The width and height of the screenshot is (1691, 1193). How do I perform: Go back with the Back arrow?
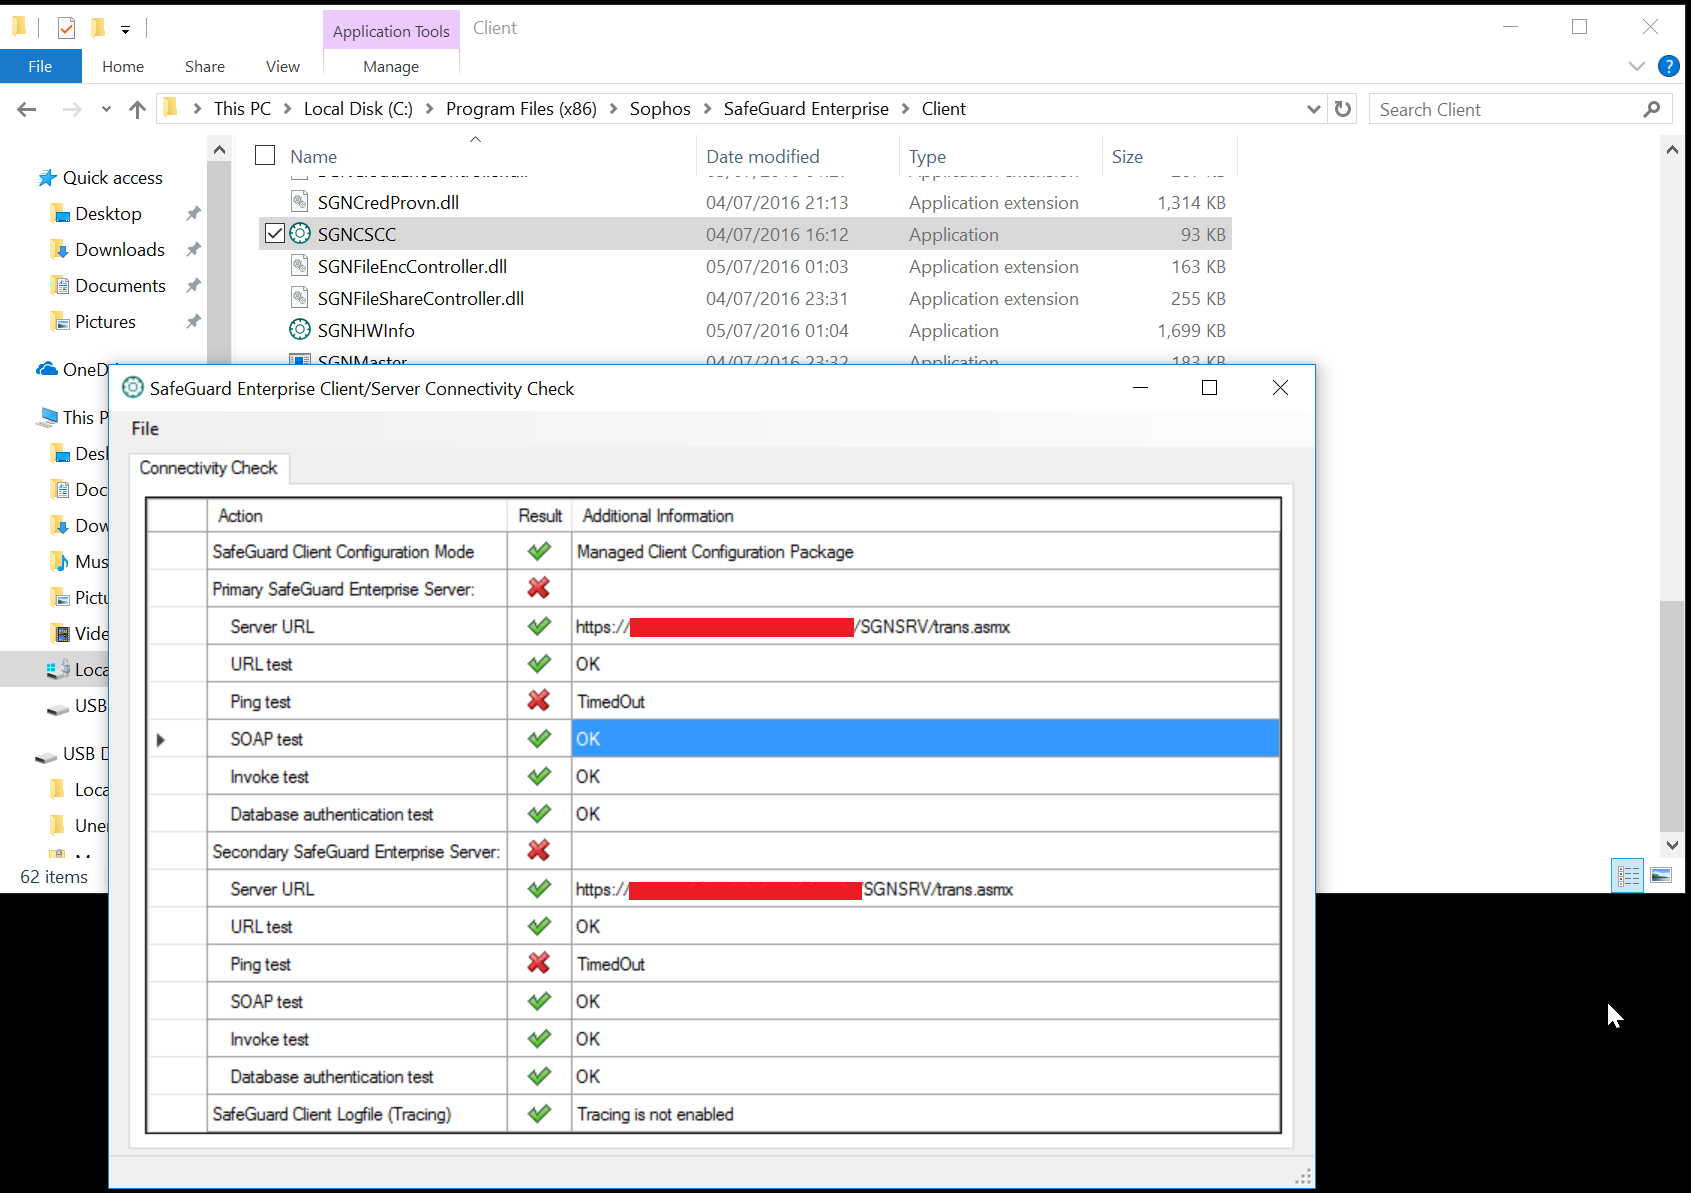coord(27,109)
